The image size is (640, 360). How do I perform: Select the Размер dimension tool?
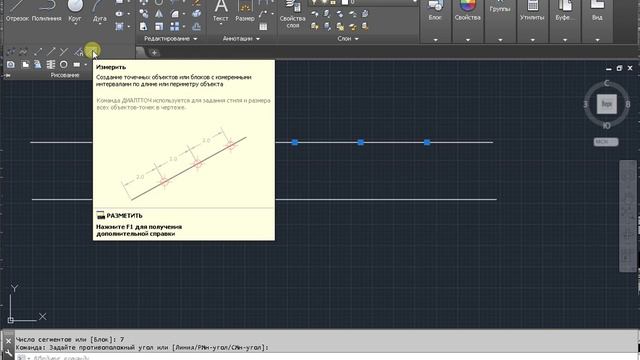pyautogui.click(x=245, y=11)
